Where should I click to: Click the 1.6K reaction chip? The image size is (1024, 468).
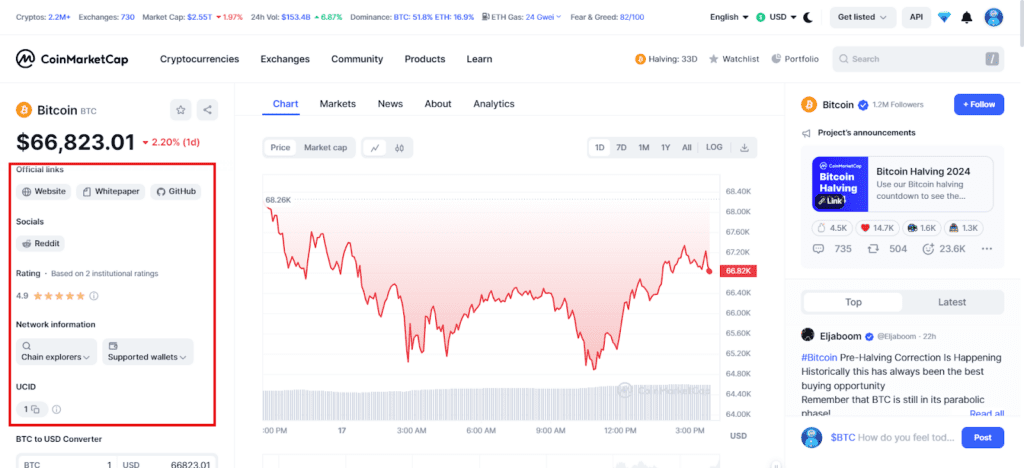(x=921, y=228)
